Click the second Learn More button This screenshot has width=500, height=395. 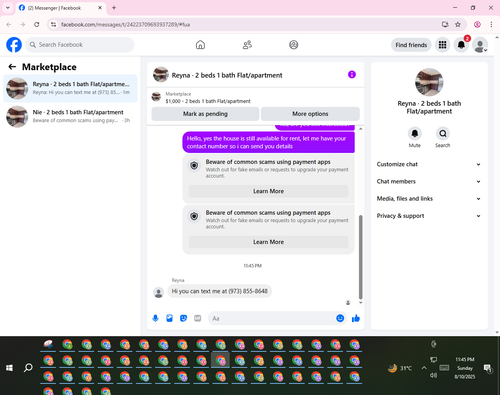(268, 242)
